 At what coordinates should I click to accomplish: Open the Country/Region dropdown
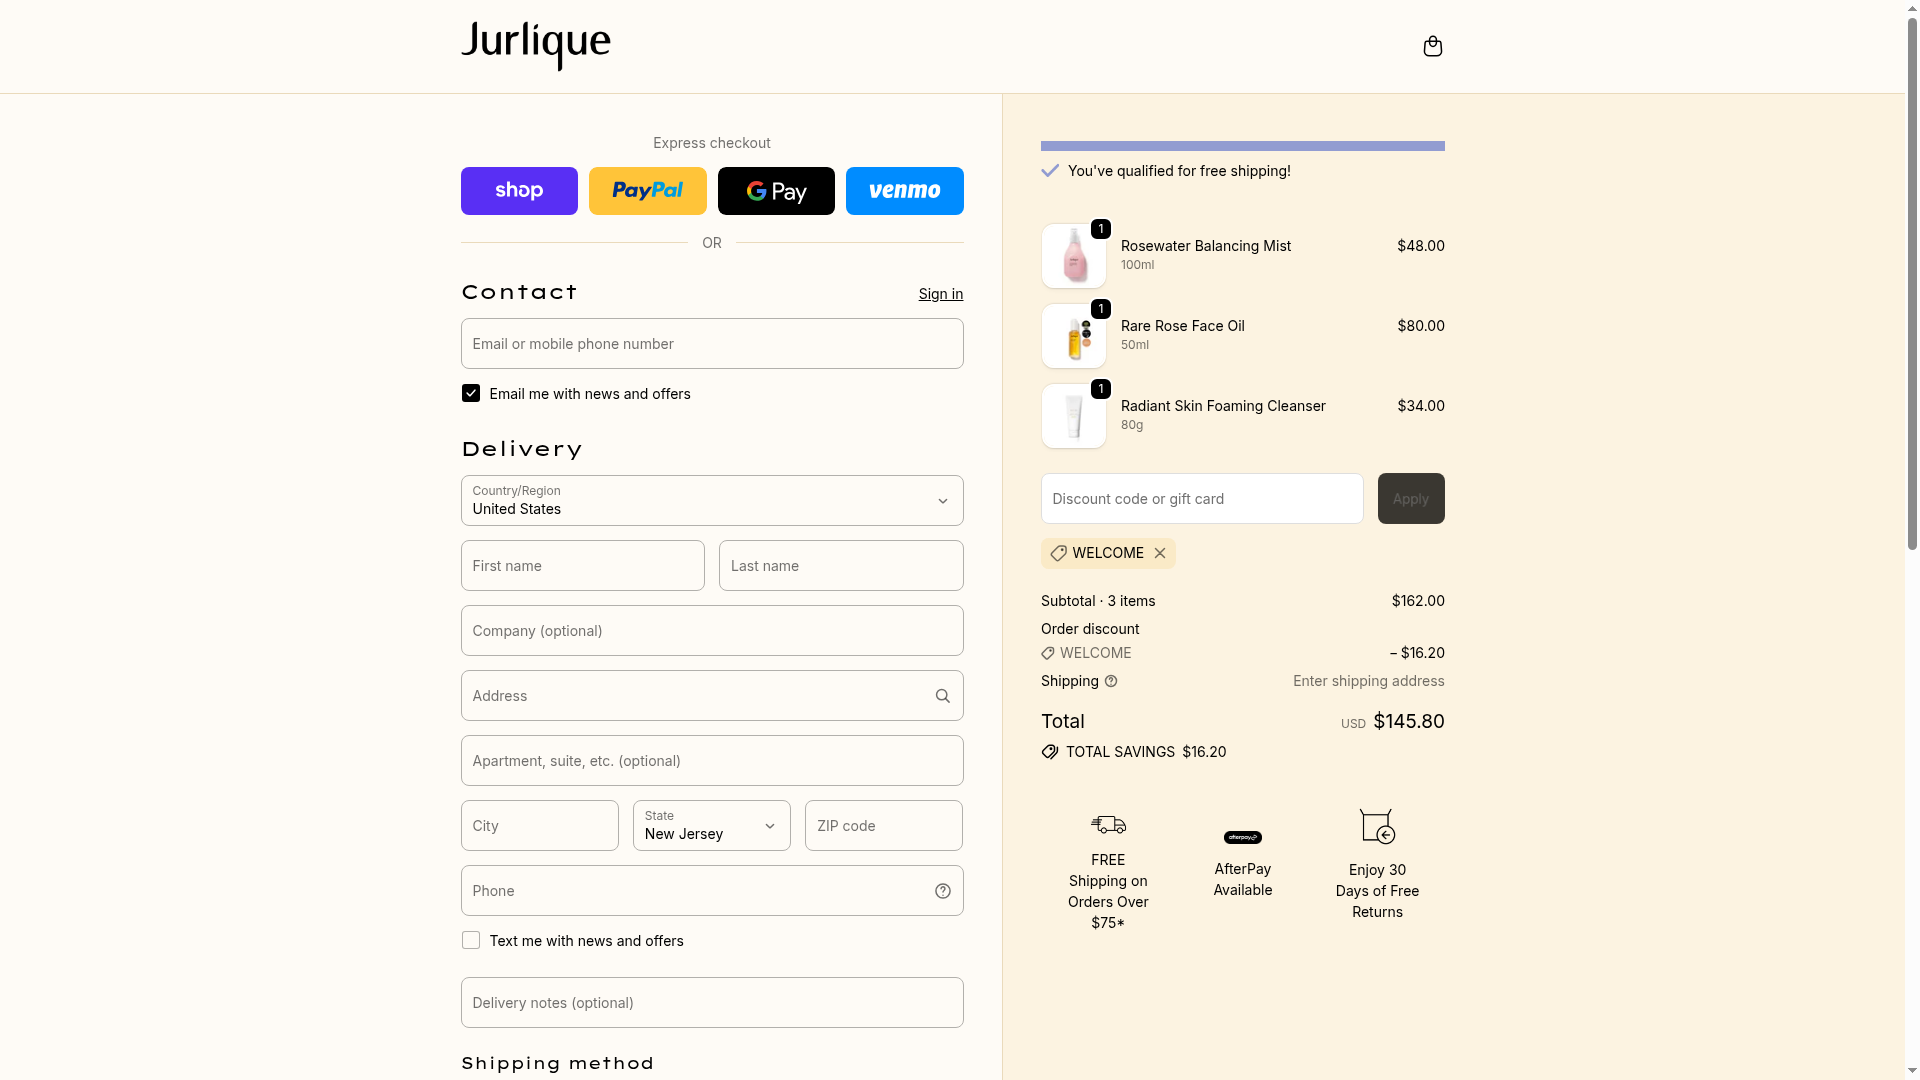711,501
